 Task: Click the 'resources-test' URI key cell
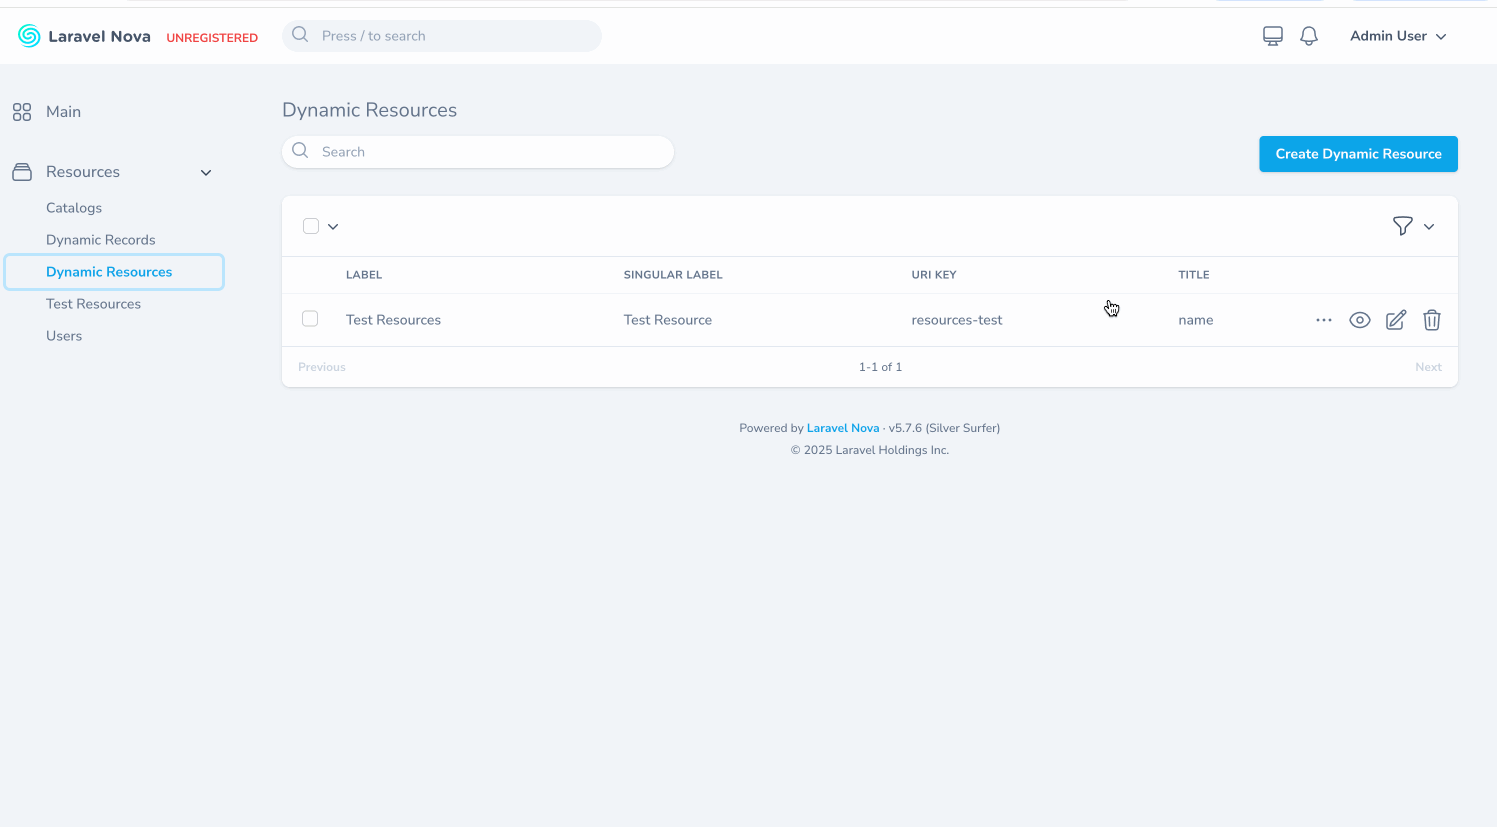(957, 320)
